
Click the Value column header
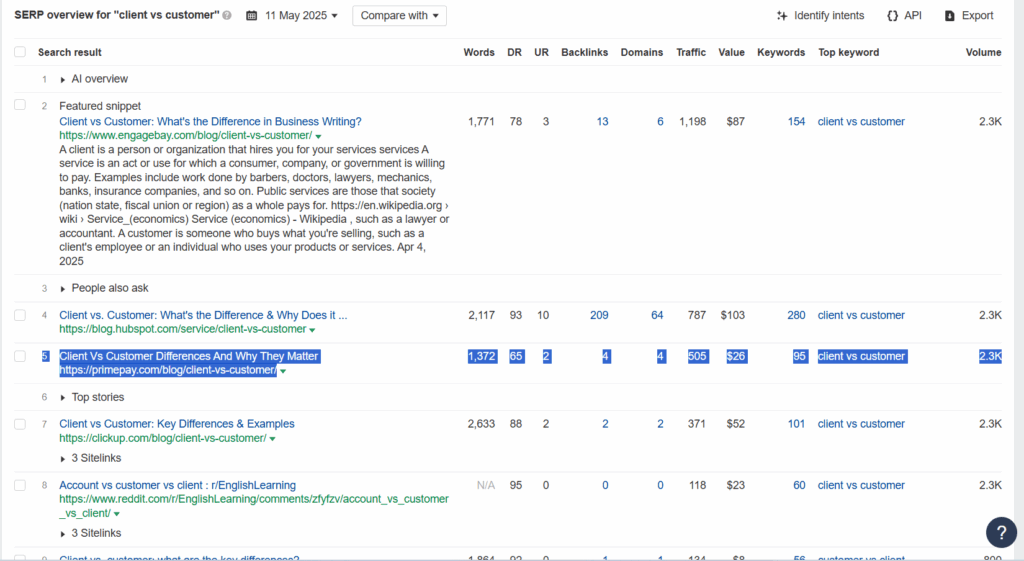[731, 52]
